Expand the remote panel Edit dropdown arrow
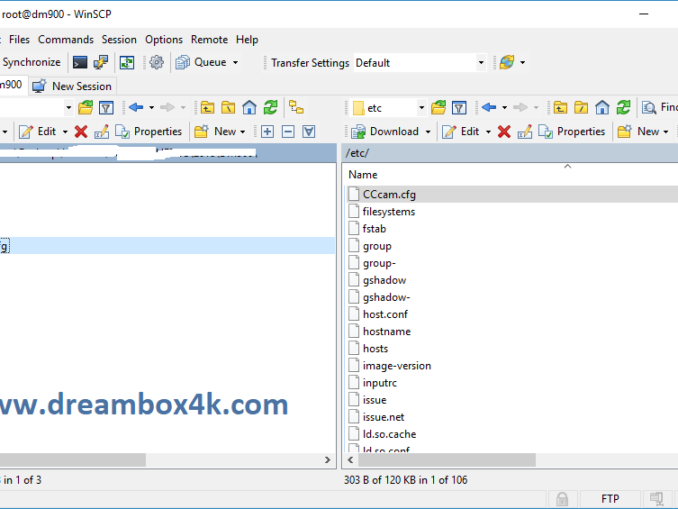678x509 pixels. 488,132
